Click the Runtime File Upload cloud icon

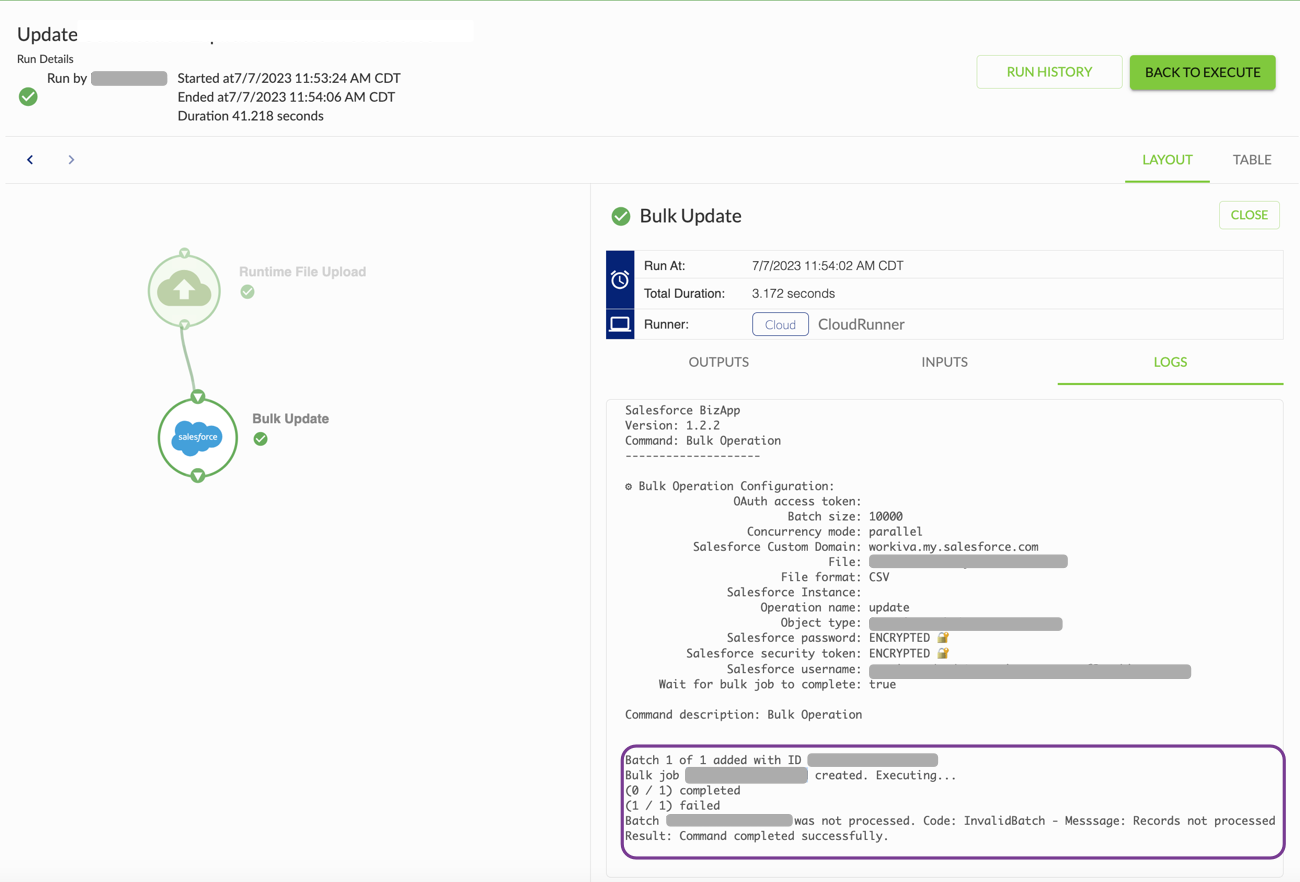(x=184, y=290)
